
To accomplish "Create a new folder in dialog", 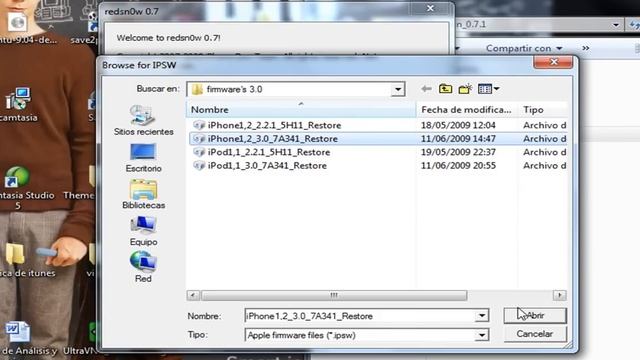I will [x=465, y=89].
